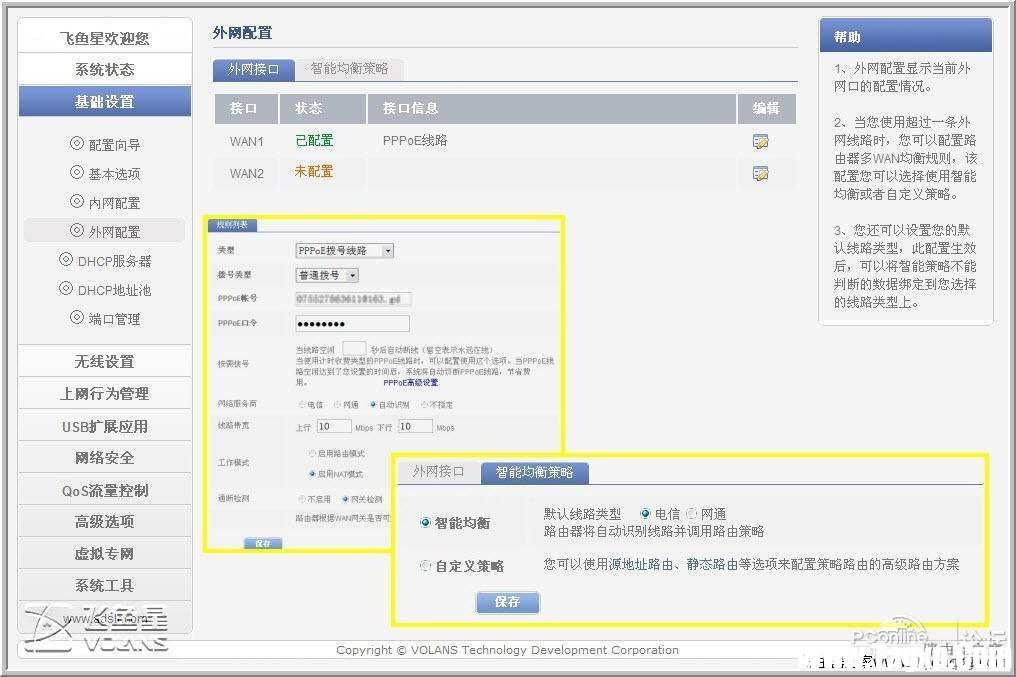Expand the QoS流量控制 sidebar section
Screen dimensions: 1016x677
pos(105,490)
